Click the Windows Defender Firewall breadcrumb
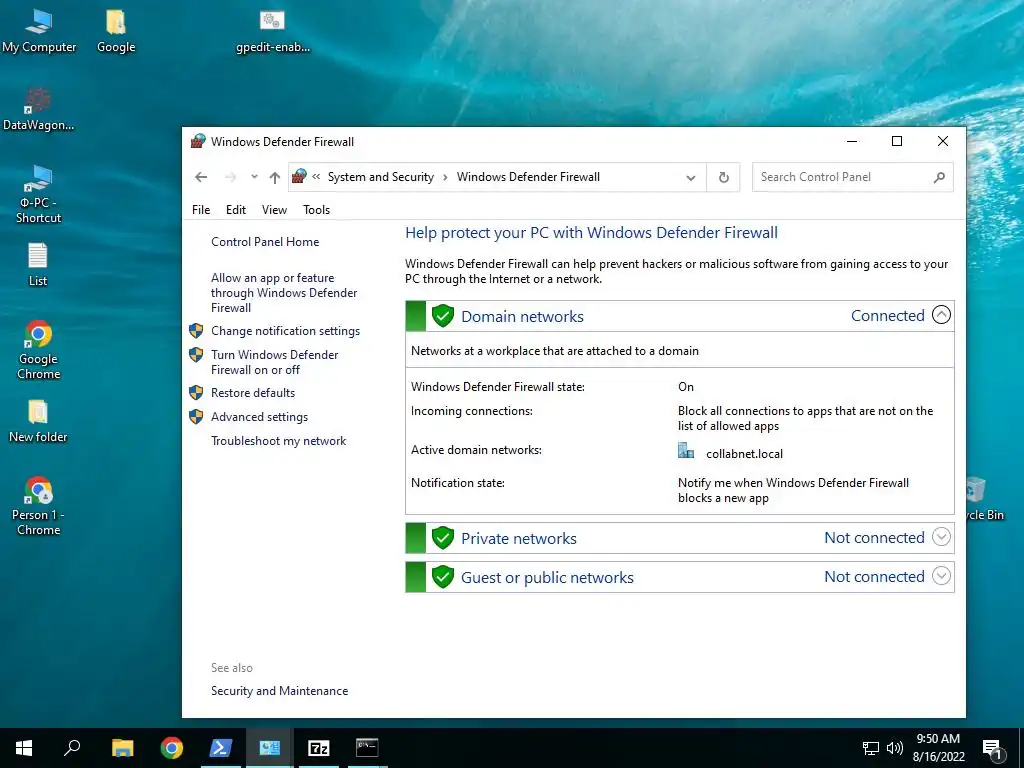 click(528, 177)
